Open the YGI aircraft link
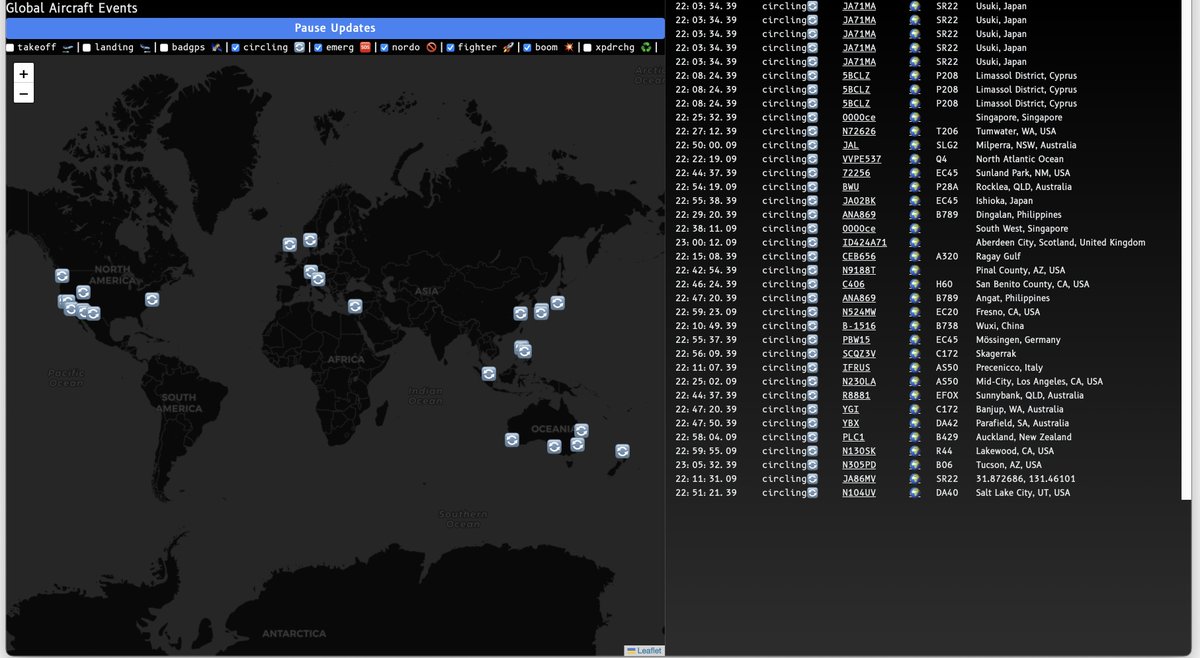Image resolution: width=1200 pixels, height=658 pixels. click(x=850, y=409)
